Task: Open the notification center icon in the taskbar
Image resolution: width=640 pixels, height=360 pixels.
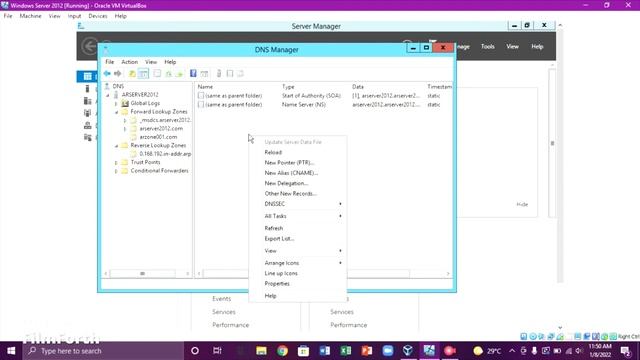Action: click(x=625, y=351)
